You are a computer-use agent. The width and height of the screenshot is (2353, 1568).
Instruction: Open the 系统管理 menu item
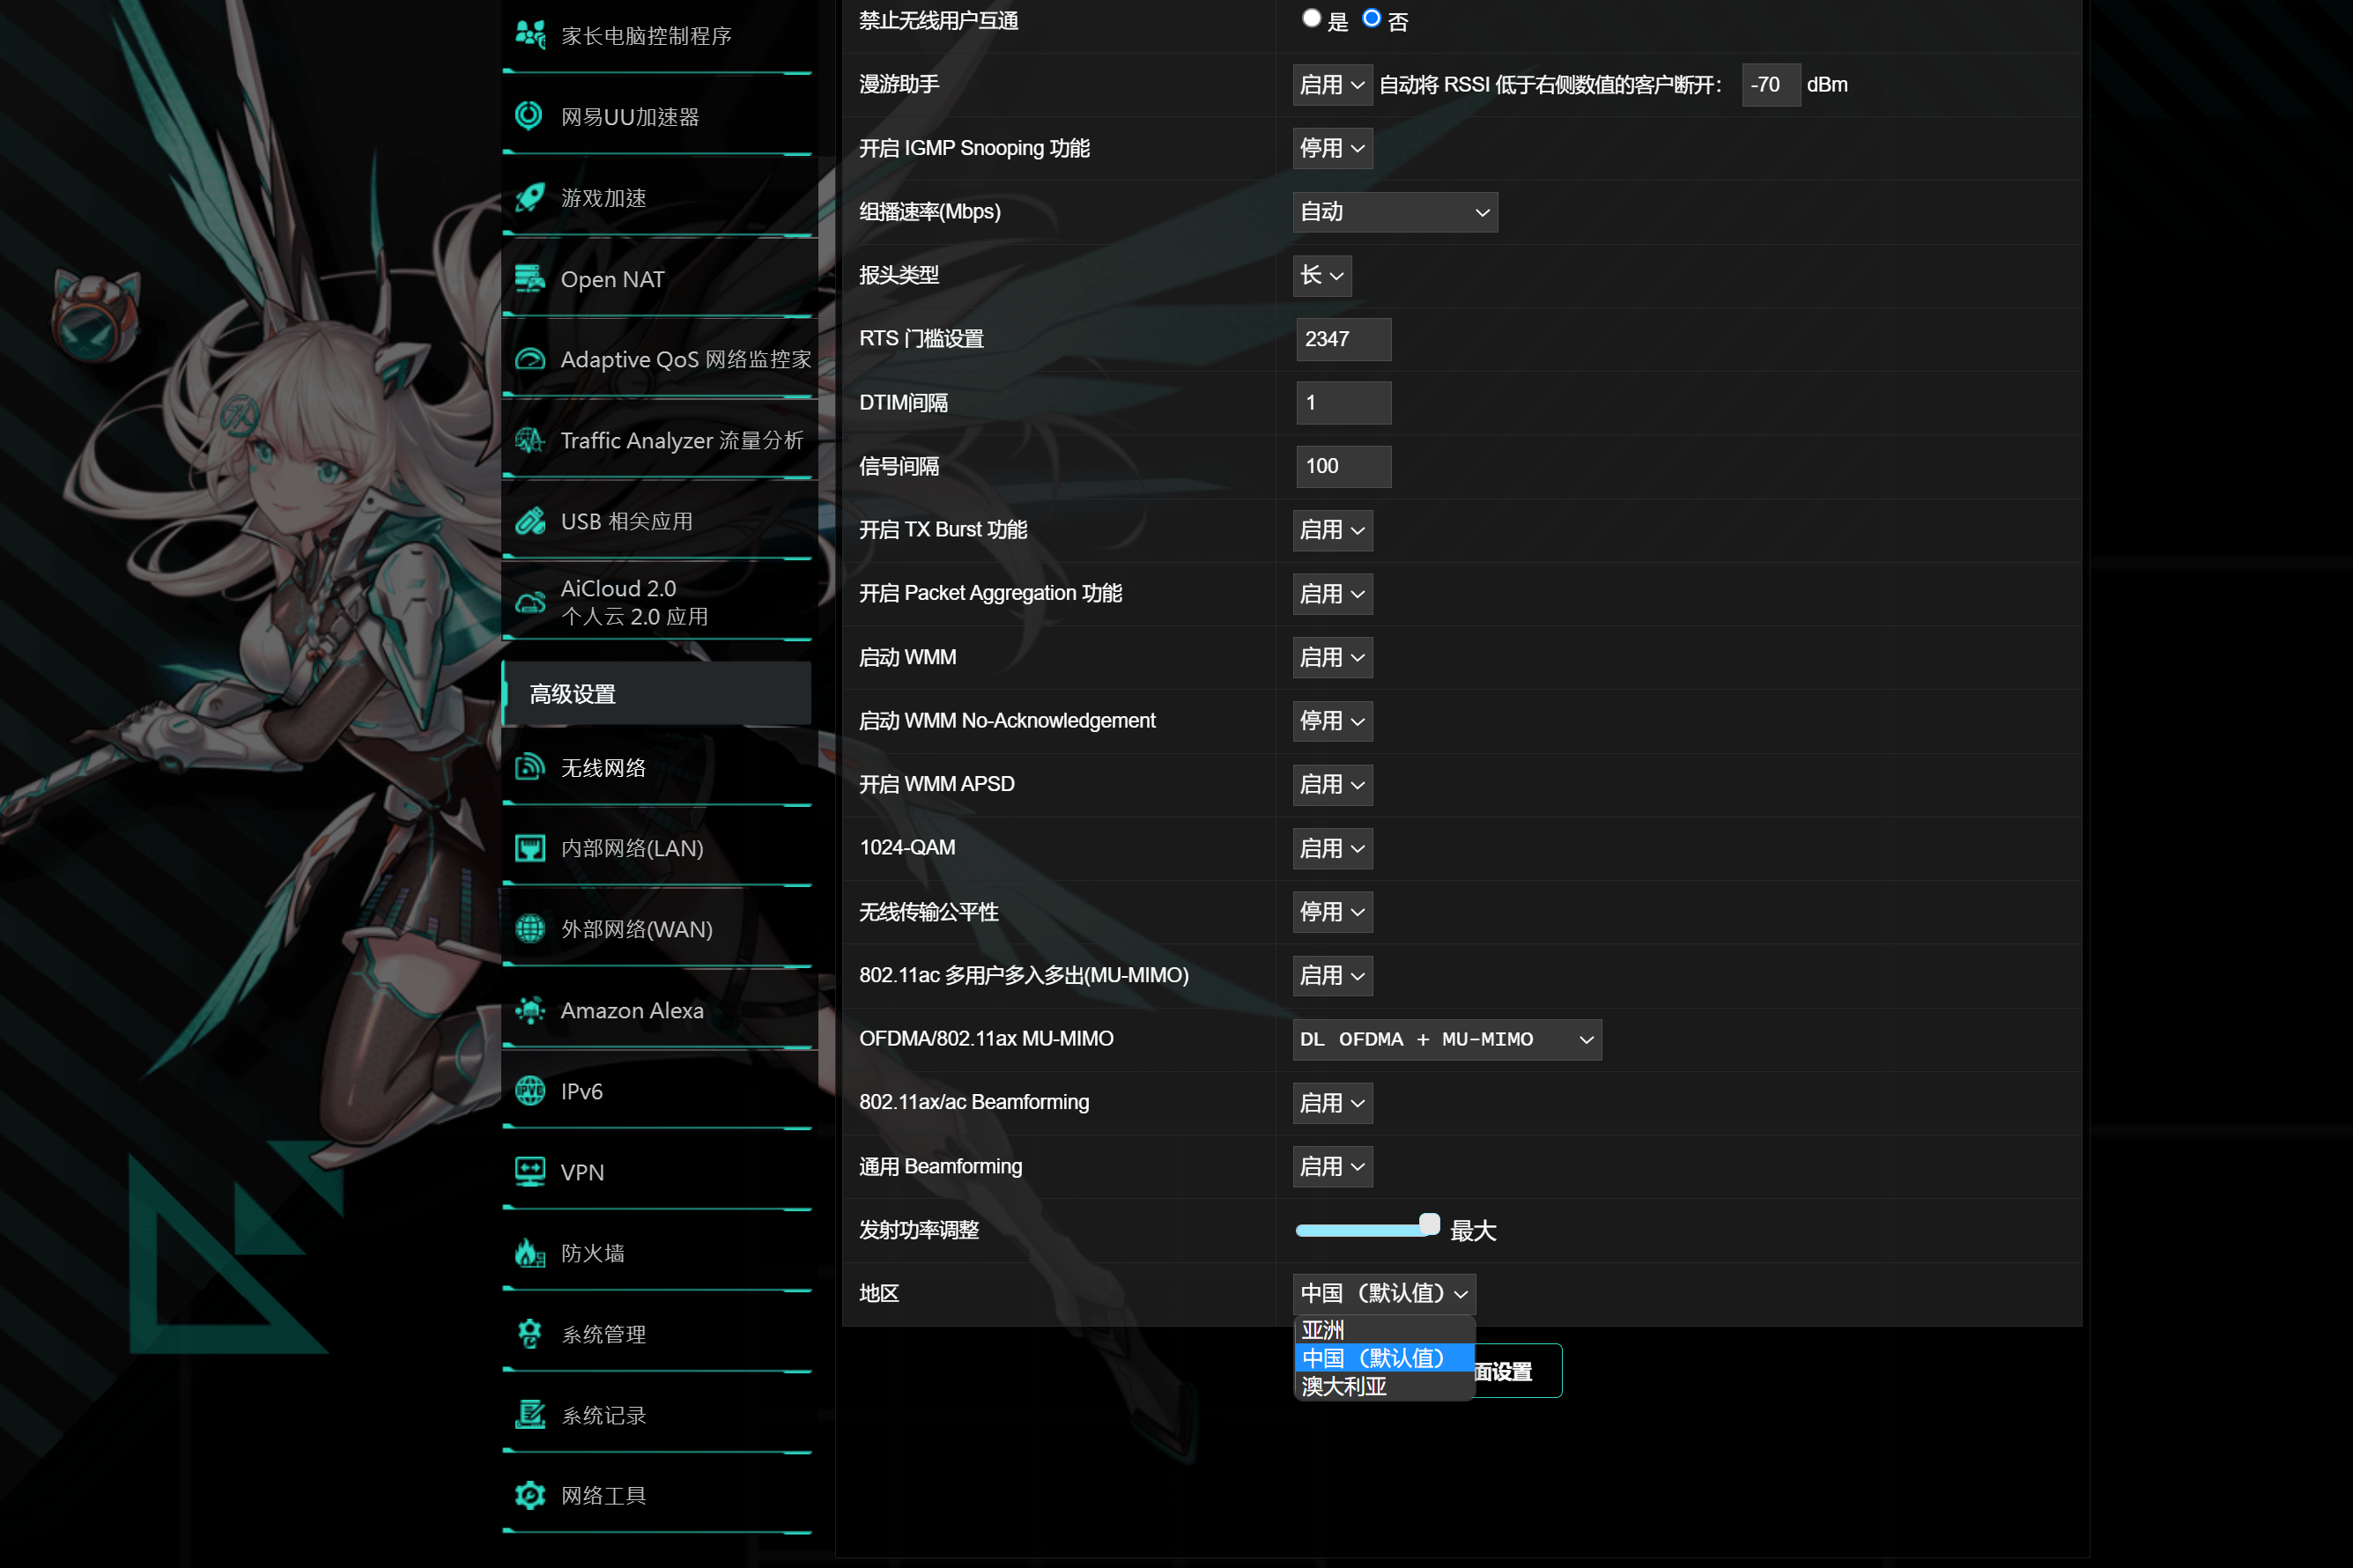point(656,1334)
